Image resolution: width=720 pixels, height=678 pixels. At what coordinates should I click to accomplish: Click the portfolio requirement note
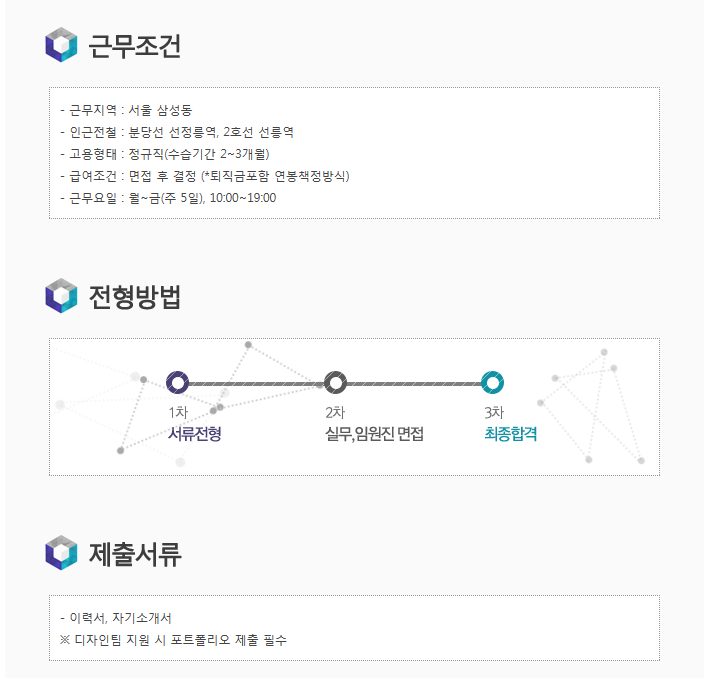173,640
